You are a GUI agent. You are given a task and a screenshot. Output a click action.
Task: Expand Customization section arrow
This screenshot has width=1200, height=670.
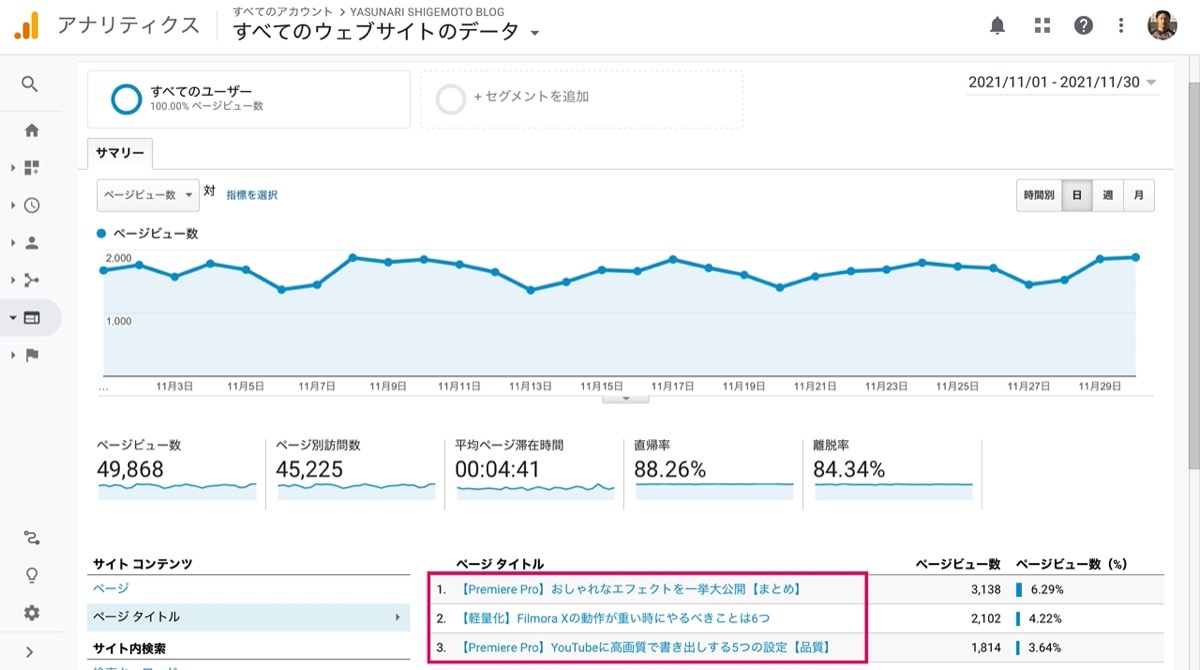click(13, 167)
